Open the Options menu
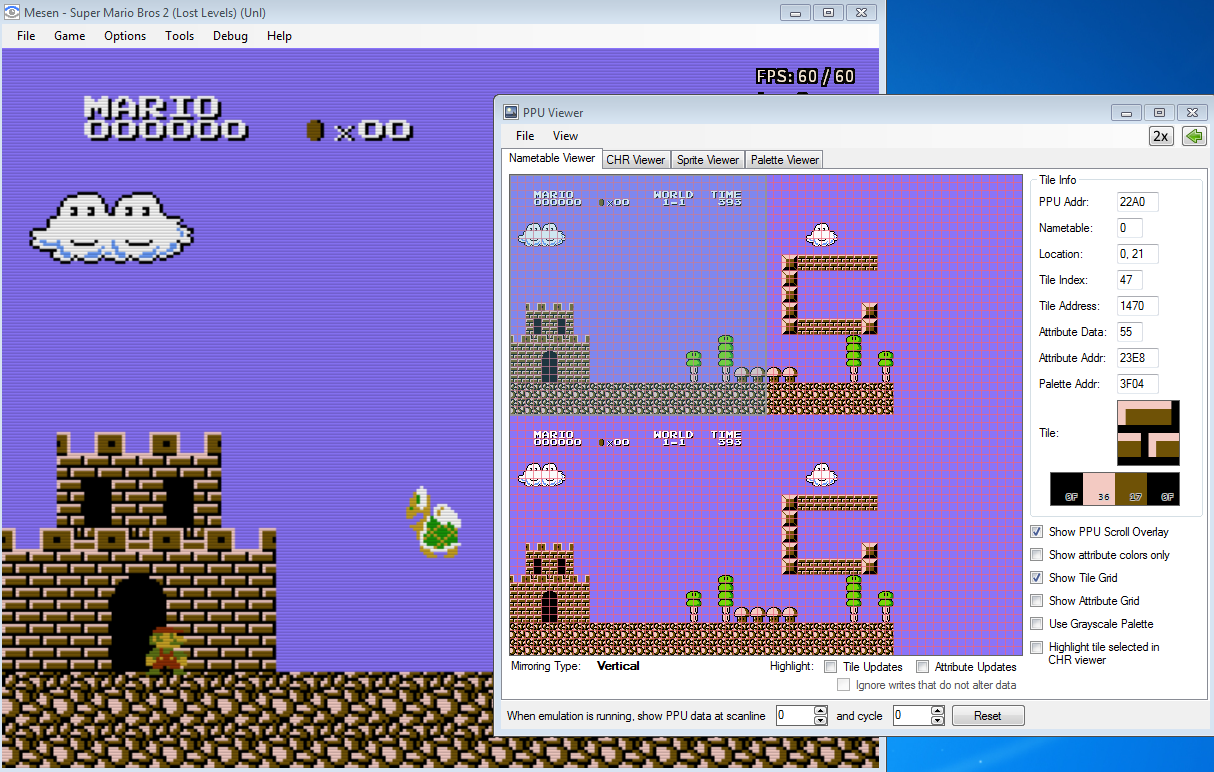Image resolution: width=1214 pixels, height=772 pixels. point(125,36)
